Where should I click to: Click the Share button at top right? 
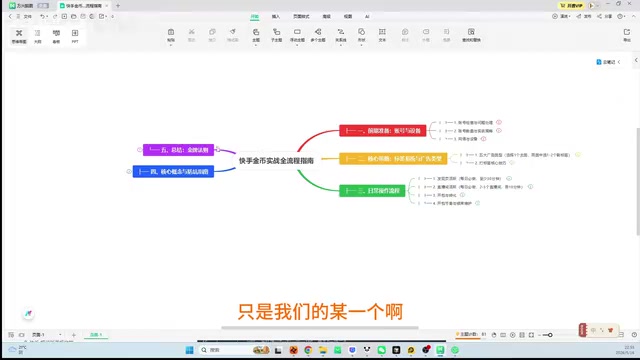coord(605,16)
